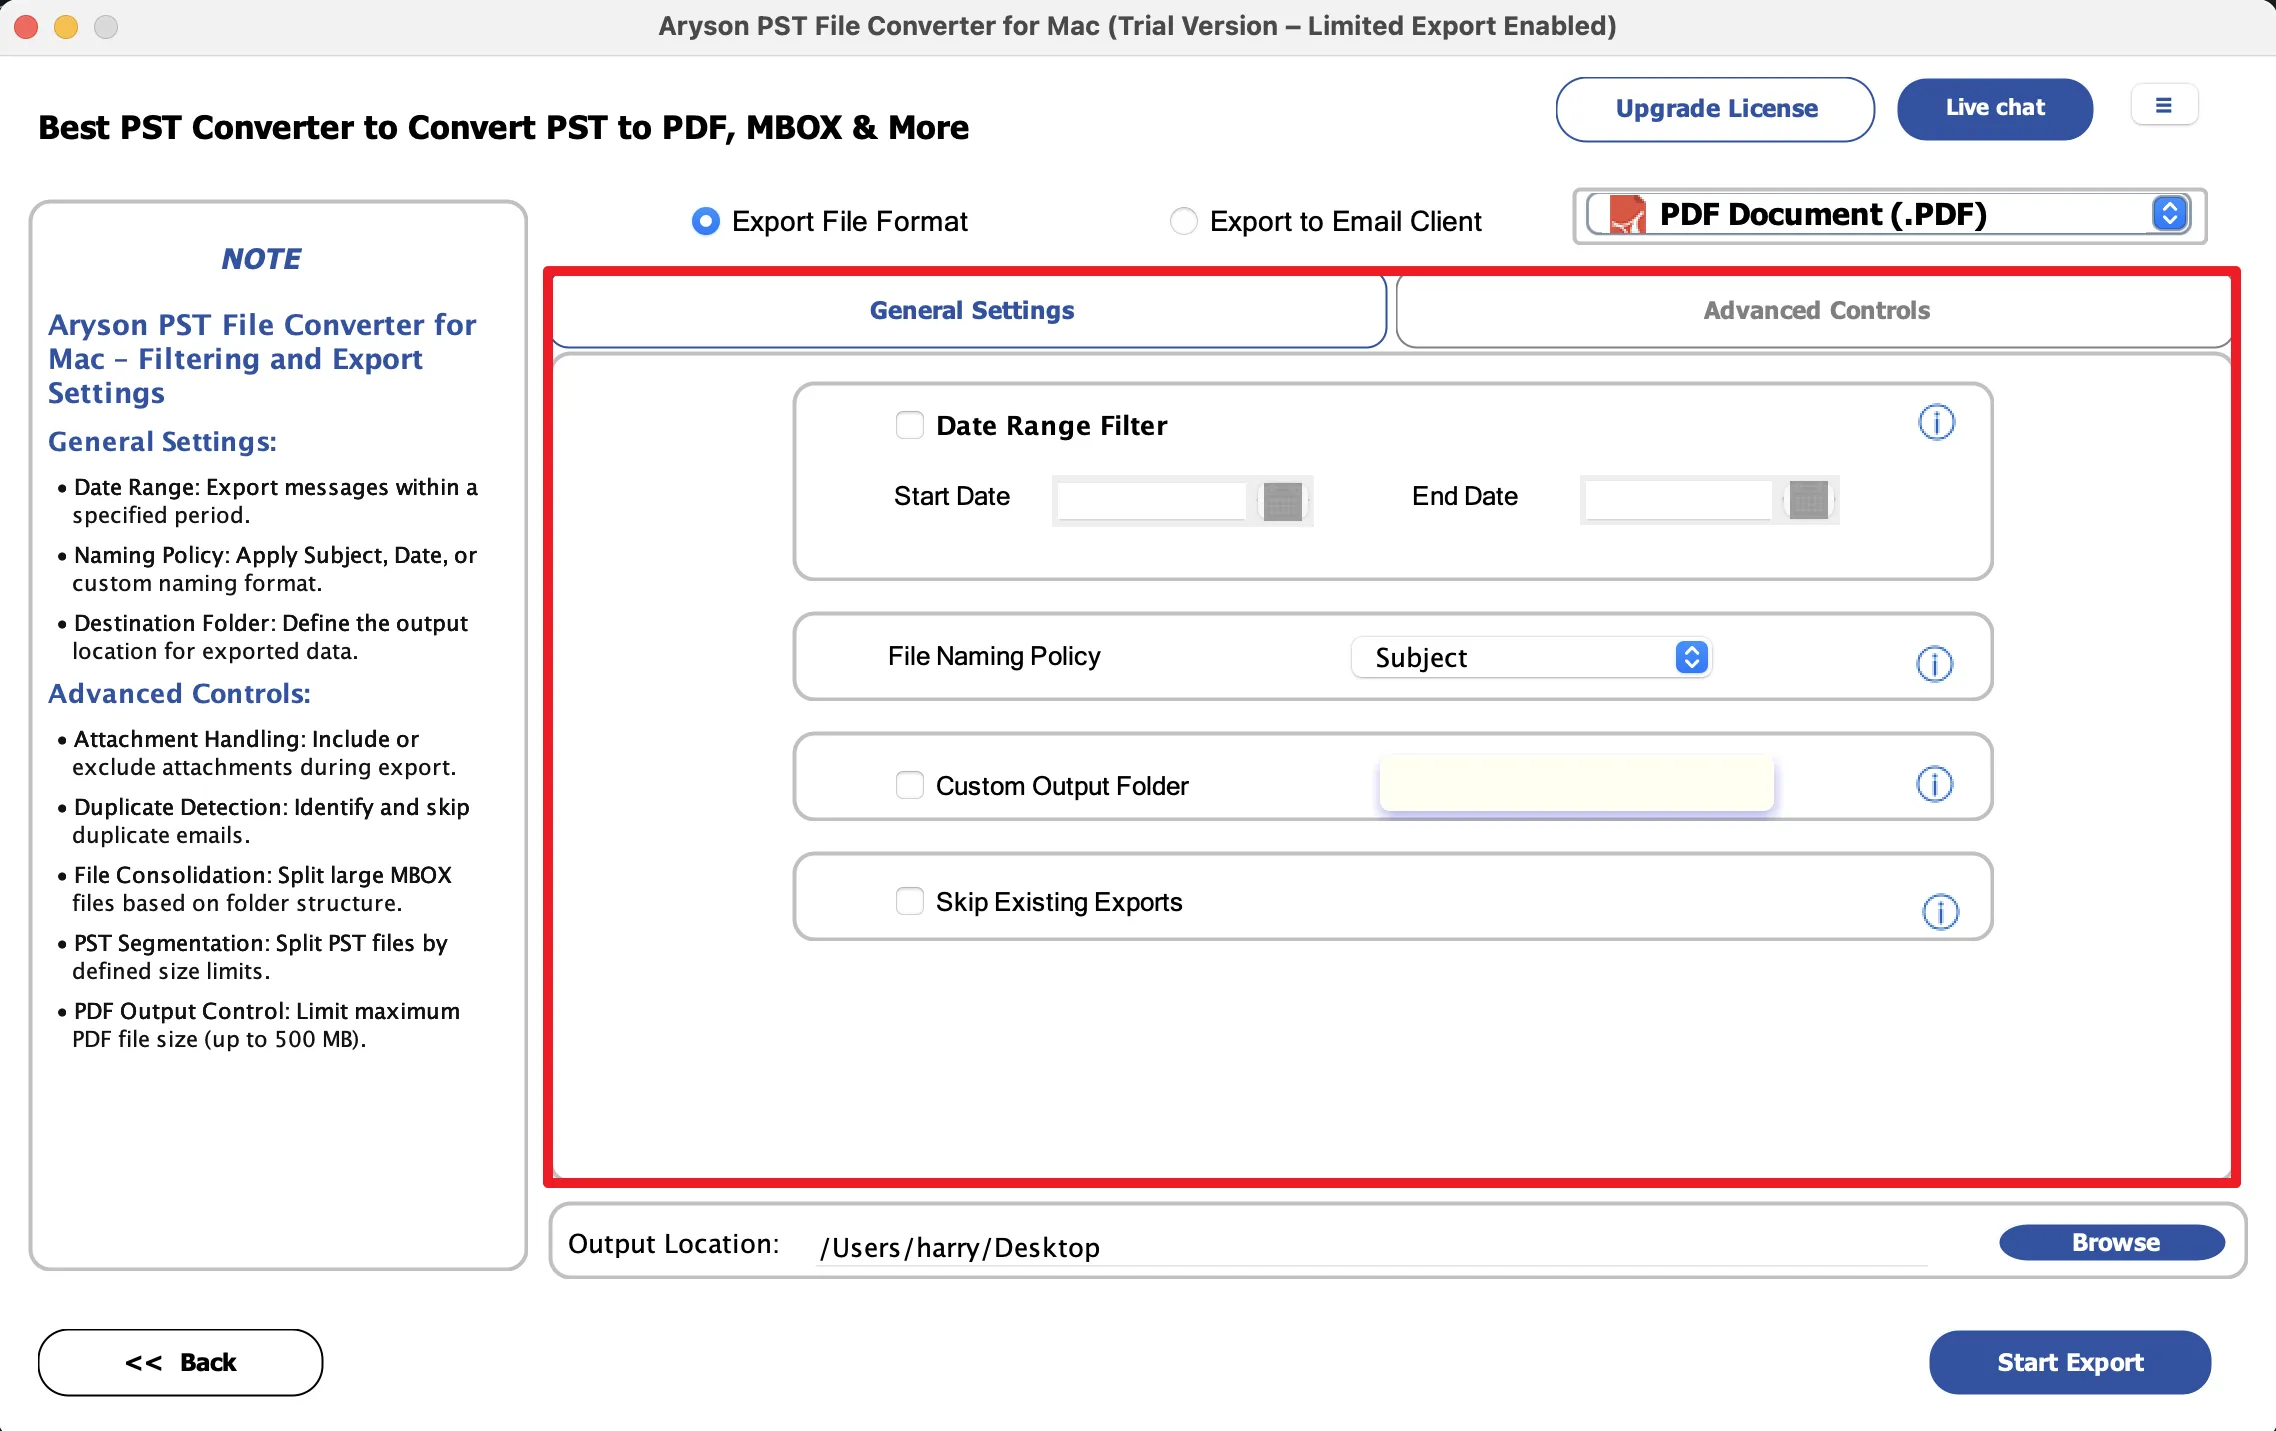Enable the Date Range Filter checkbox
This screenshot has height=1431, width=2276.
pos(909,425)
